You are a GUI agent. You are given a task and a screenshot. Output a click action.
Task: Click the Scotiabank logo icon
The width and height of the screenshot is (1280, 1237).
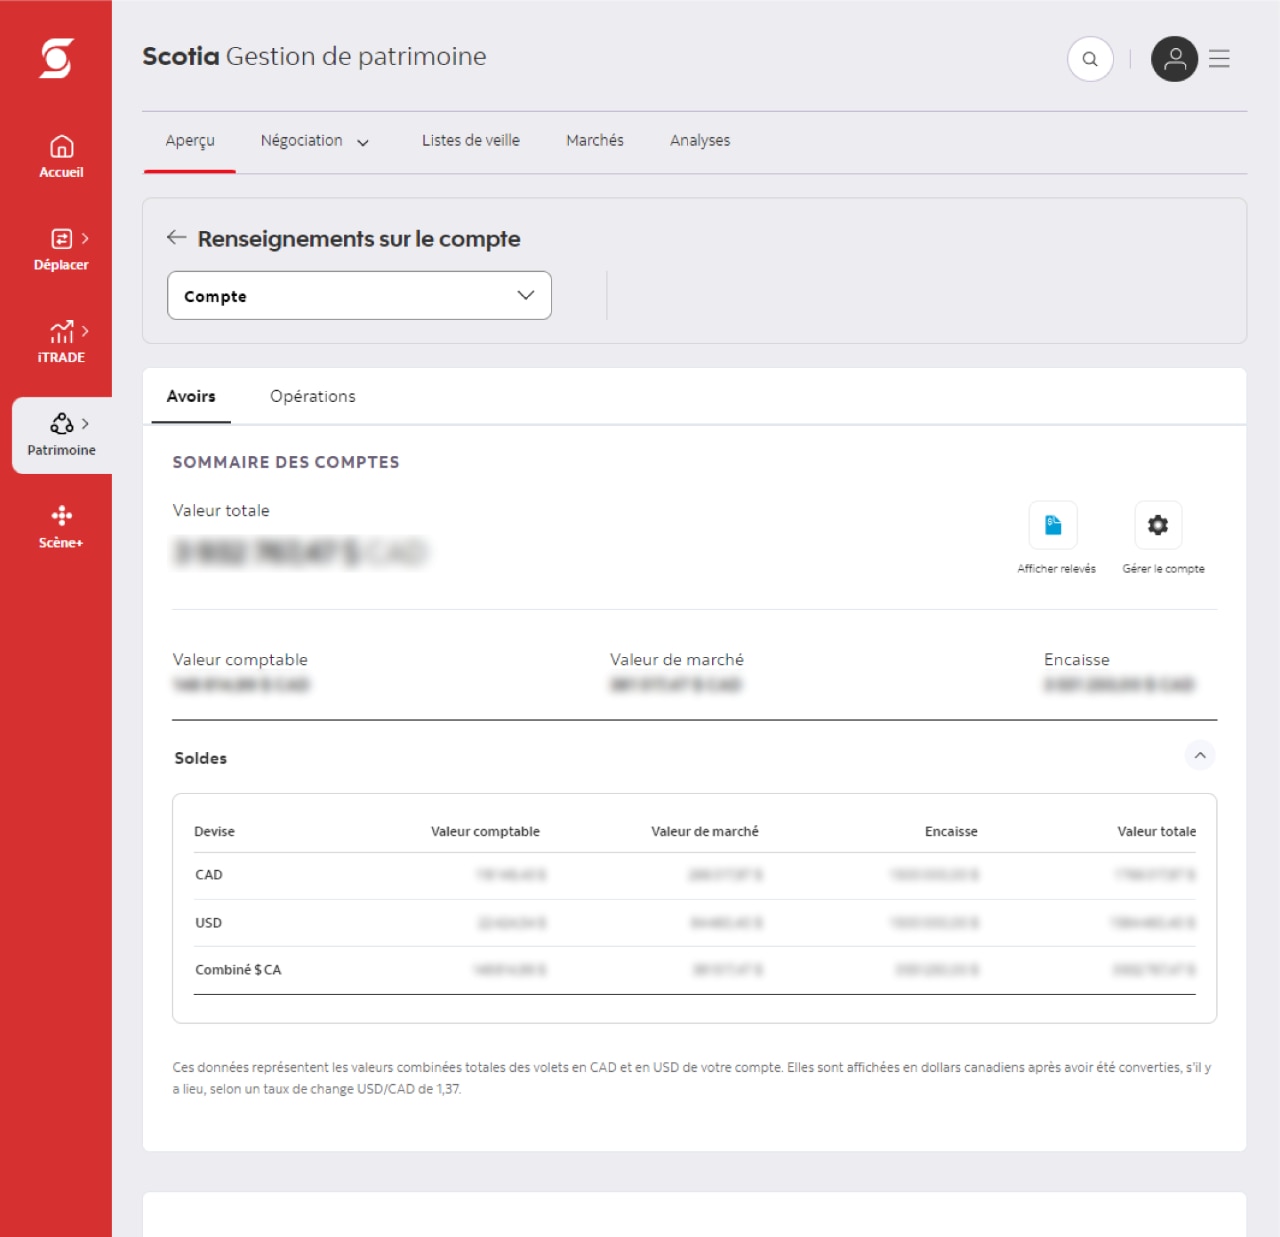tap(57, 57)
